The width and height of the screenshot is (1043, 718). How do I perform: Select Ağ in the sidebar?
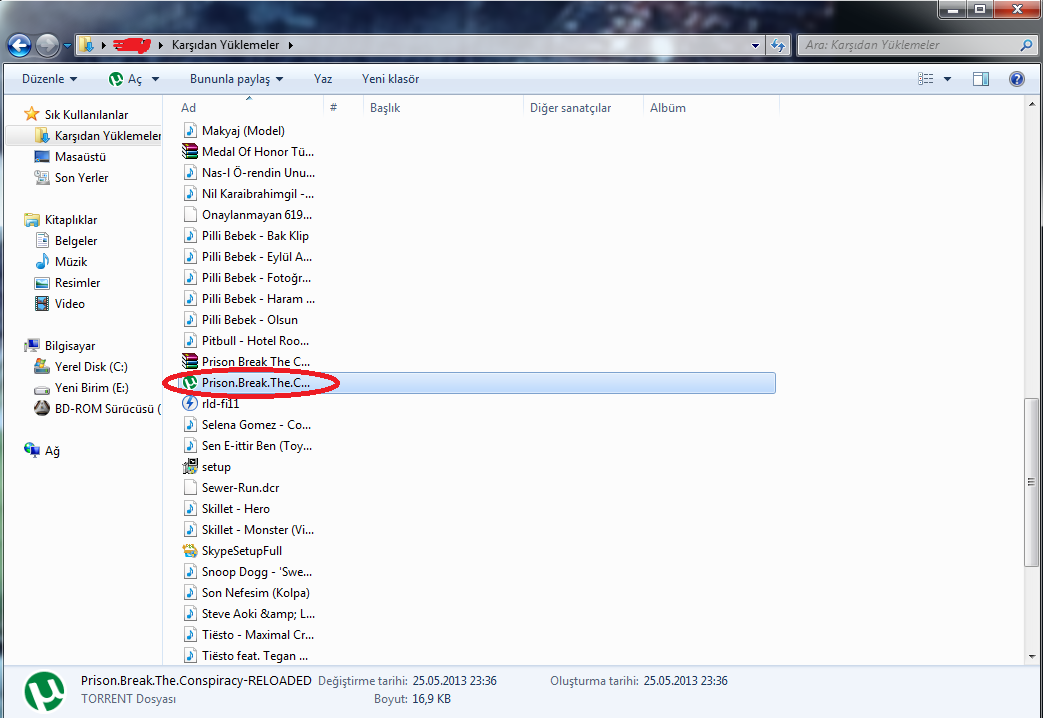pyautogui.click(x=42, y=450)
